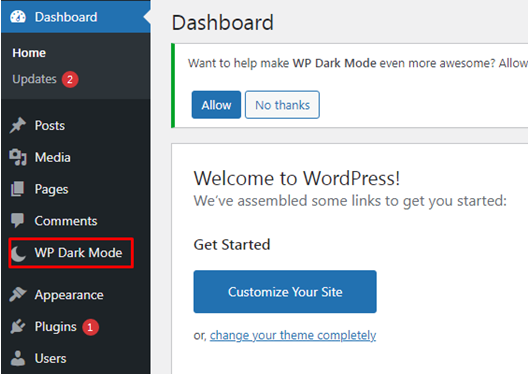This screenshot has height=375, width=528.
Task: Open the Updates submenu entry
Action: pyautogui.click(x=34, y=79)
